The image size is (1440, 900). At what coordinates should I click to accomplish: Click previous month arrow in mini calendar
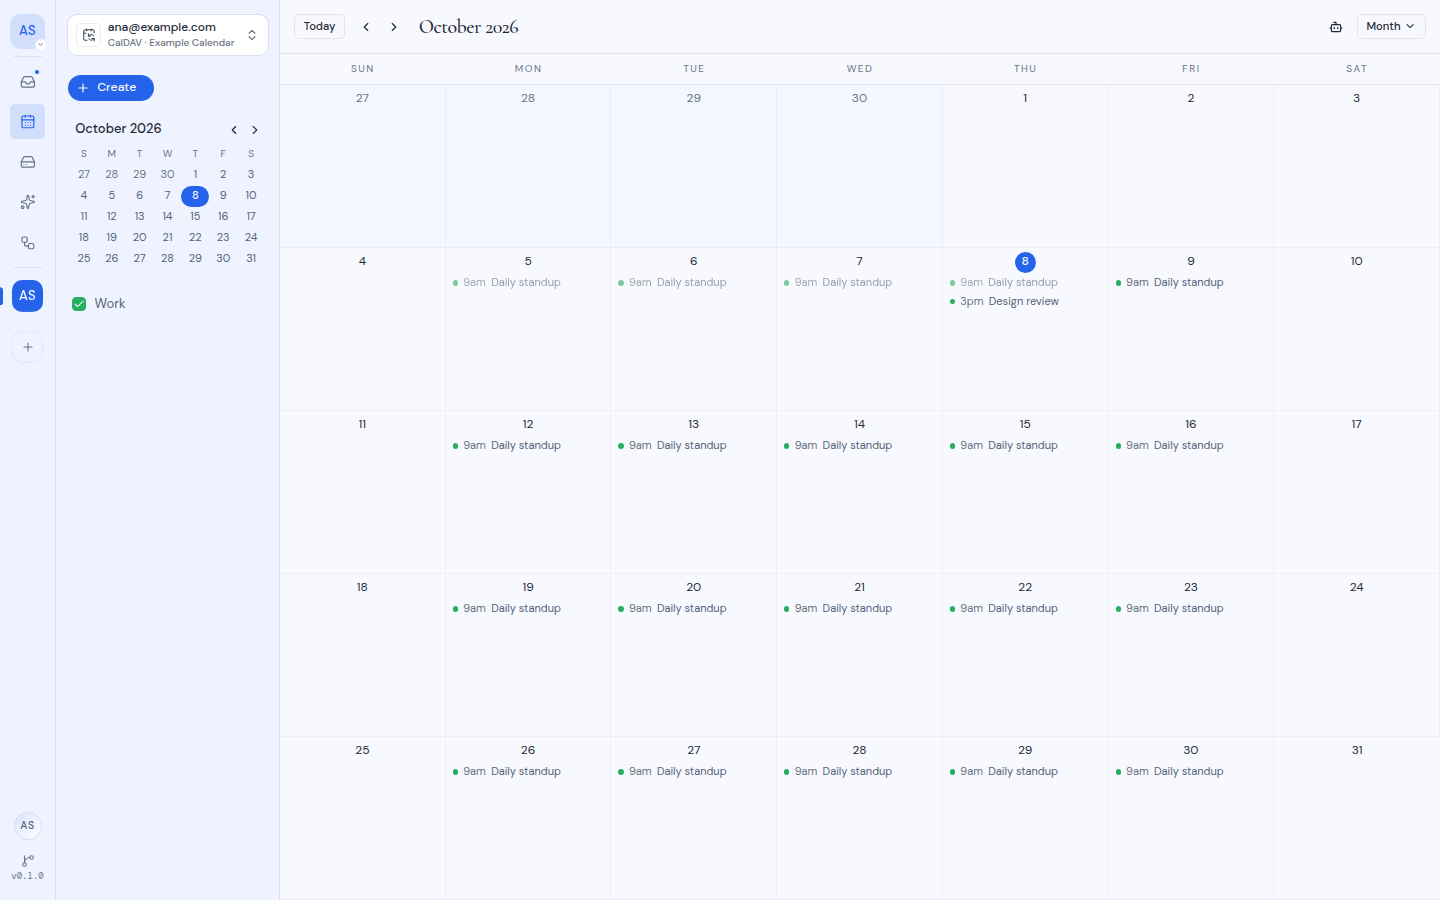tap(234, 130)
